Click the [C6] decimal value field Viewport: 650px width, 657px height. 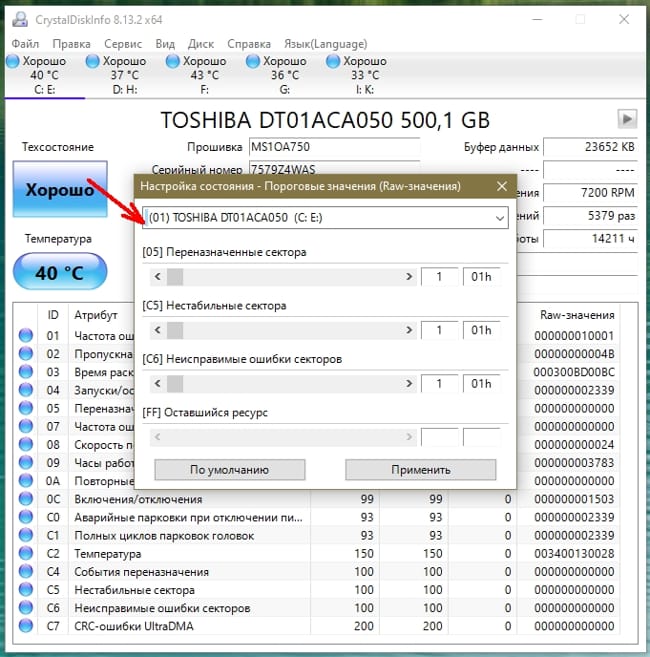(439, 383)
